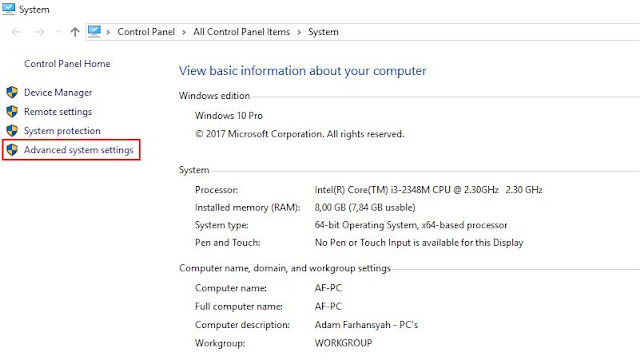Open Control Panel breadcrumb
640x360 pixels.
[x=146, y=32]
